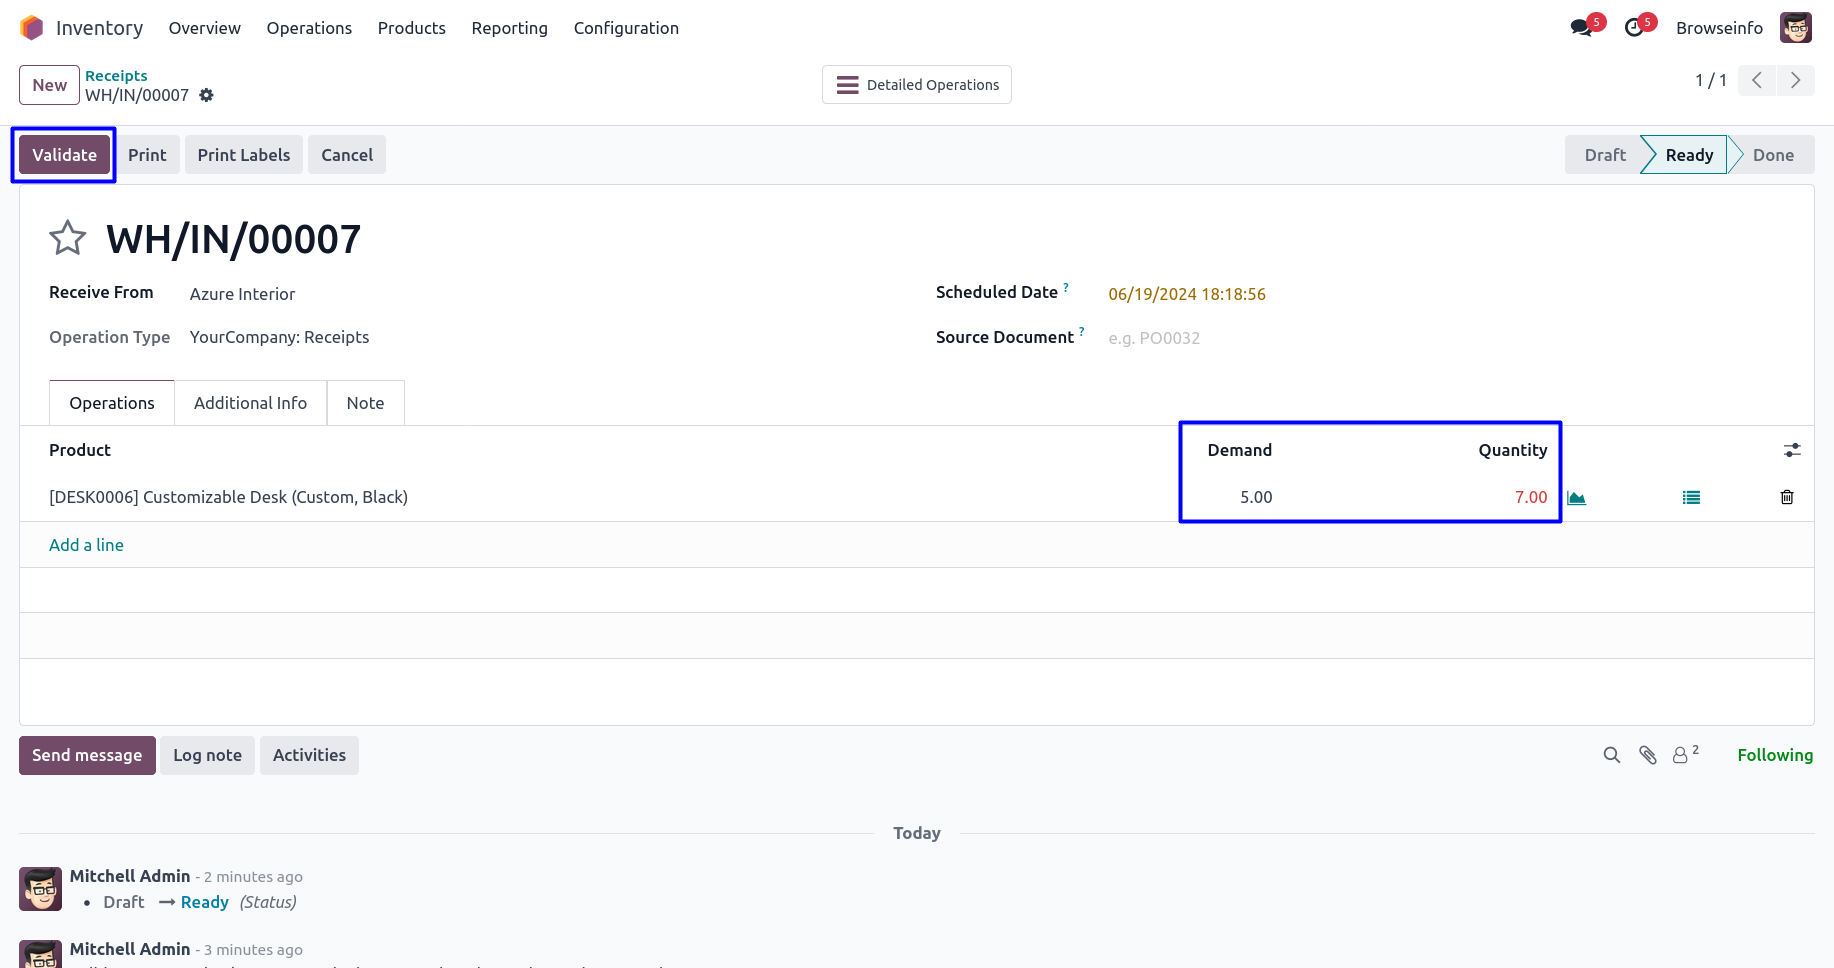Search messages using the magnifier icon
The width and height of the screenshot is (1834, 968).
(x=1612, y=756)
